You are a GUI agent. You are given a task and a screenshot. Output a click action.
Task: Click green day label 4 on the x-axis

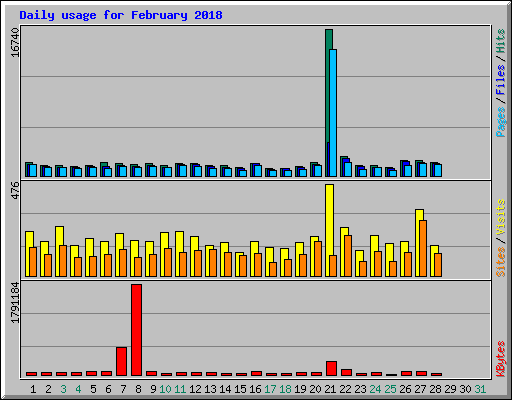pos(78,389)
